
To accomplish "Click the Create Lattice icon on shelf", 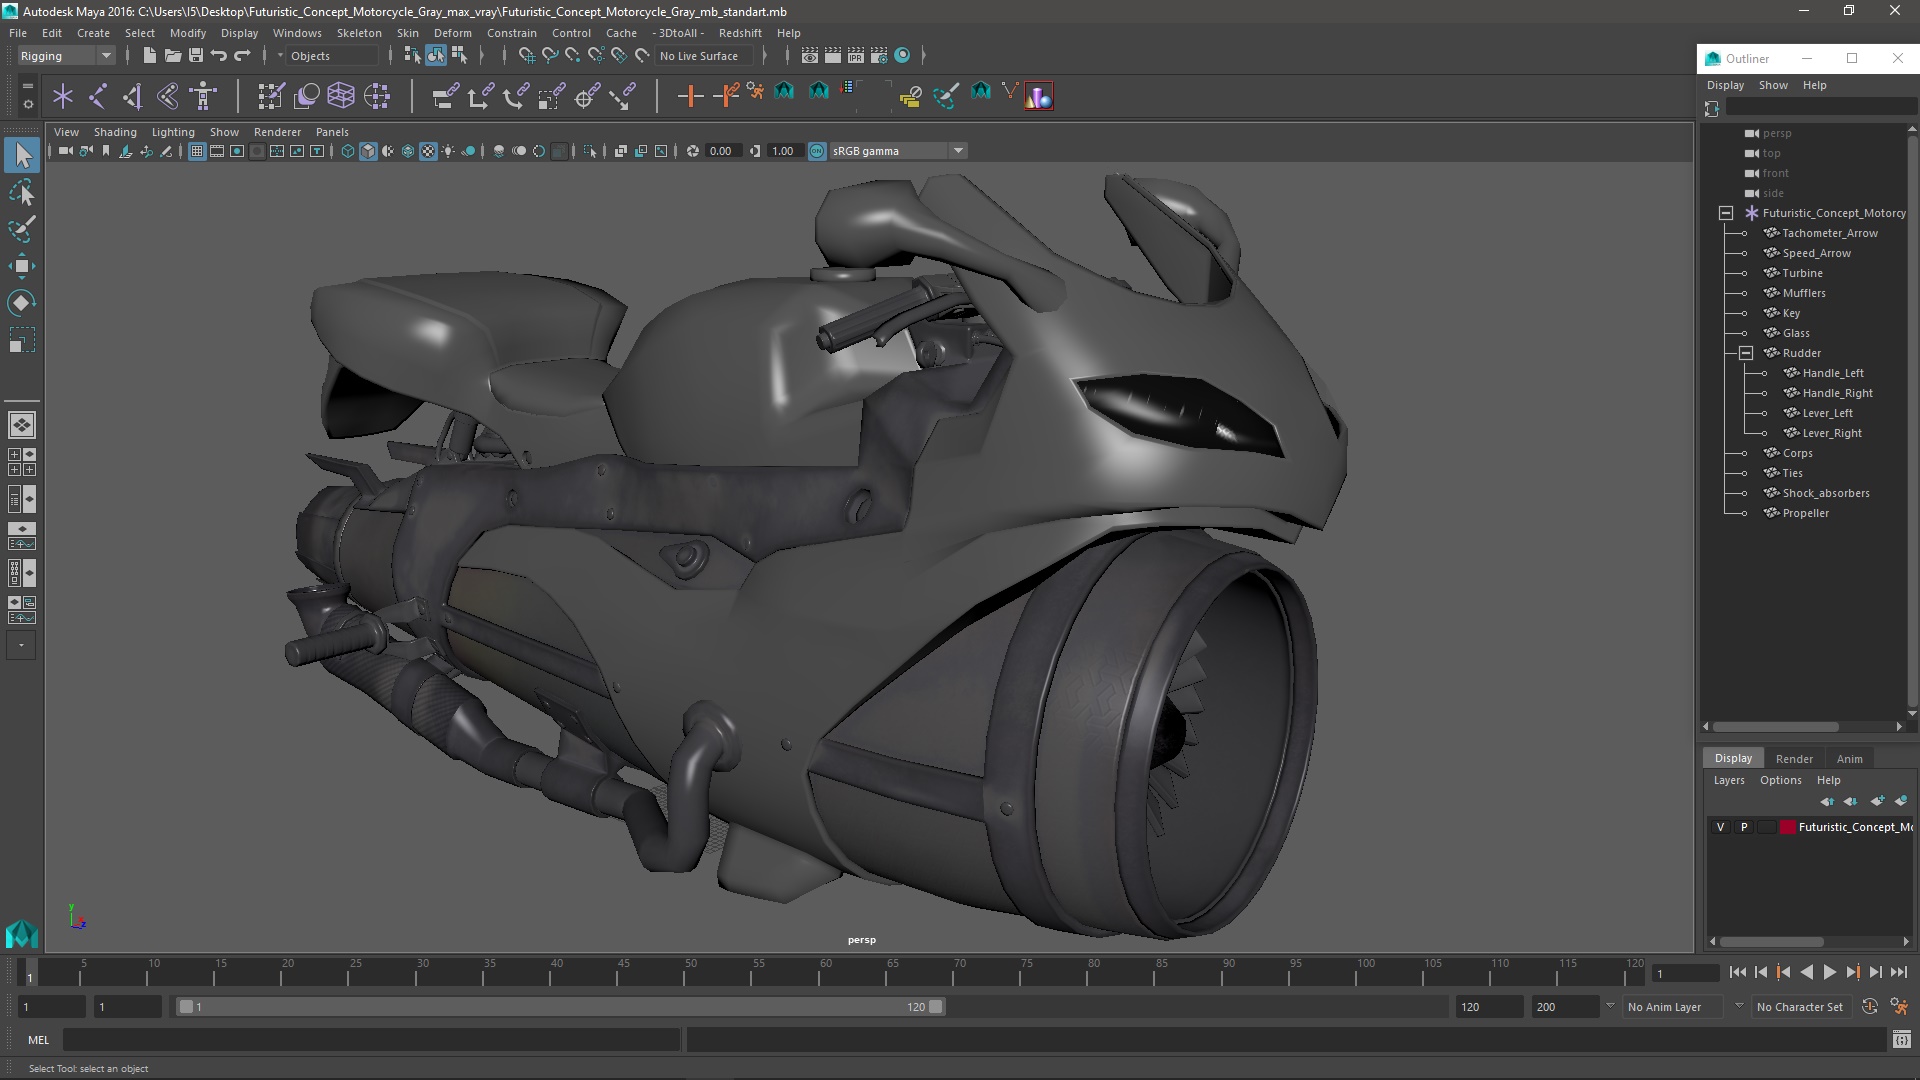I will [341, 96].
